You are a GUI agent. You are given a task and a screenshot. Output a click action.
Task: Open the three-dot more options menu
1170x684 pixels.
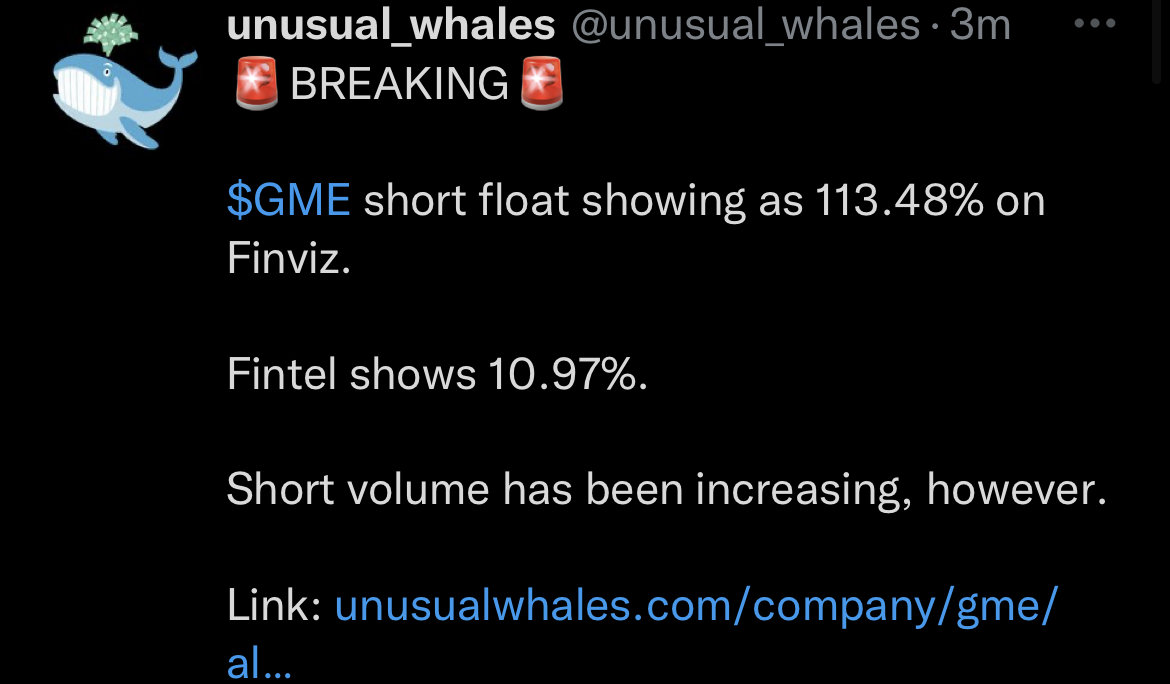(1095, 24)
